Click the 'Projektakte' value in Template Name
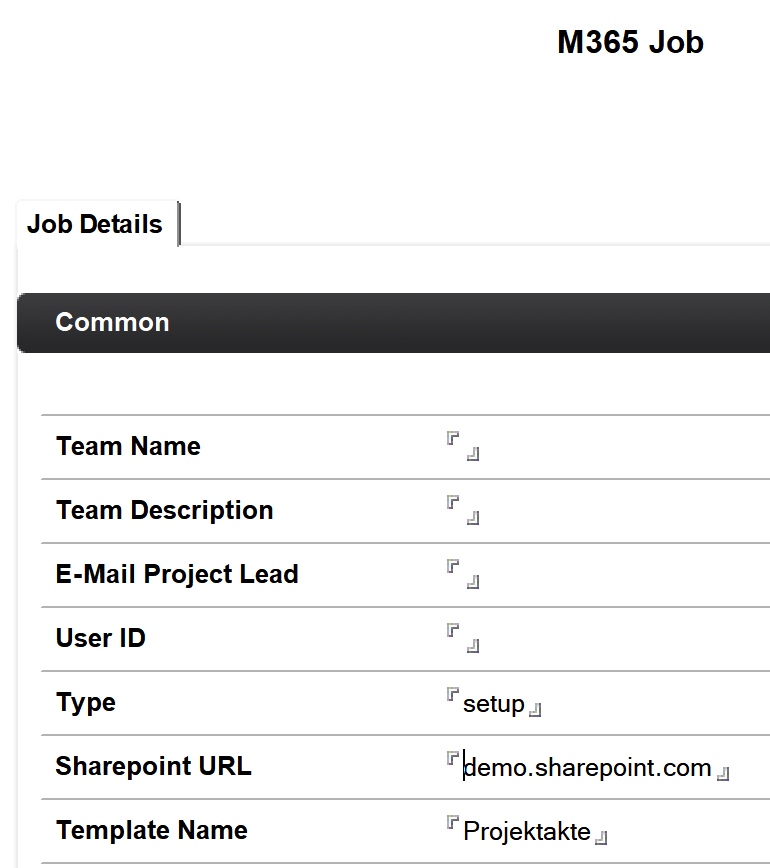Viewport: 770px width, 868px height. coord(527,832)
